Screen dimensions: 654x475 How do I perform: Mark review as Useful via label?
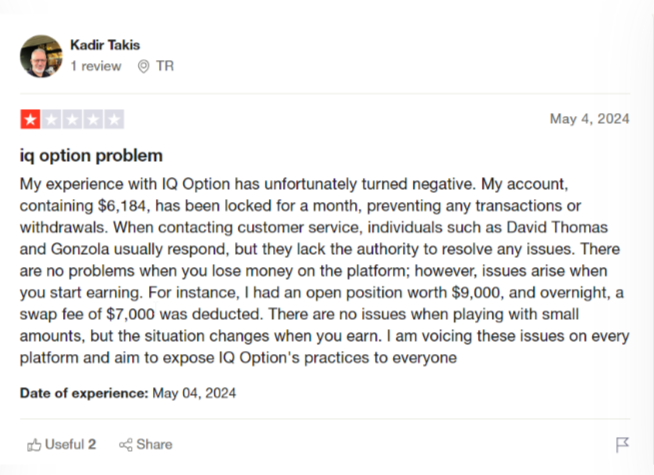64,445
